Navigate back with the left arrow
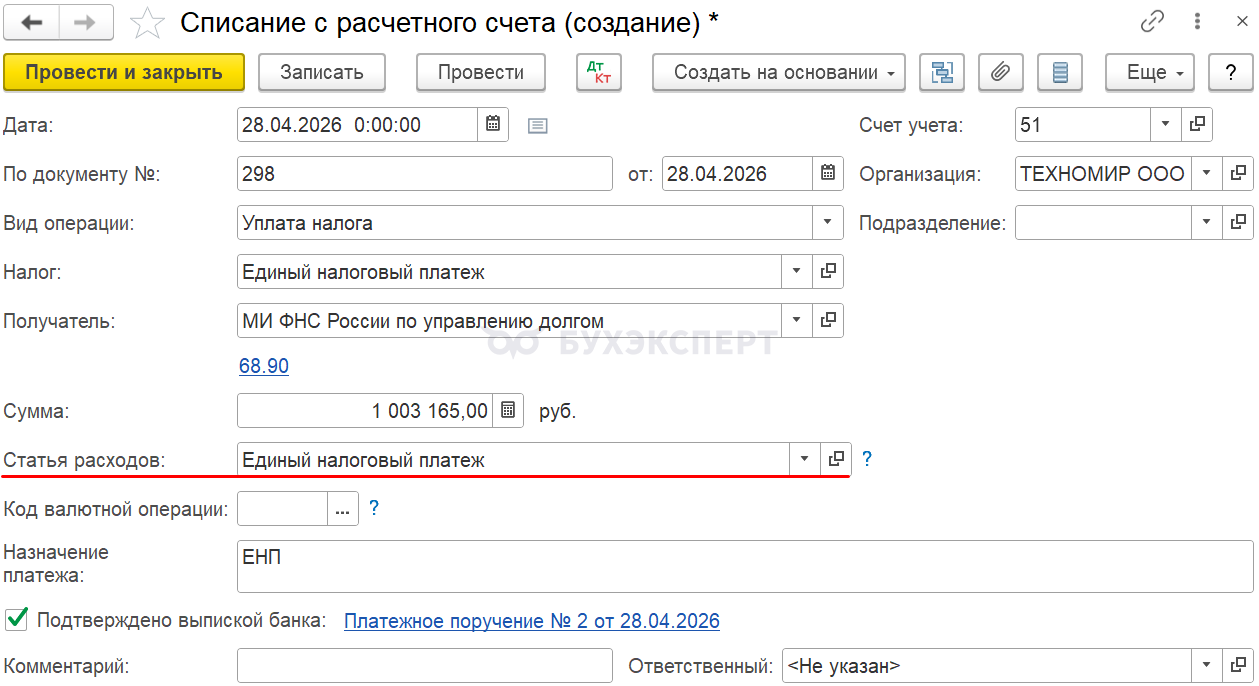 [32, 22]
